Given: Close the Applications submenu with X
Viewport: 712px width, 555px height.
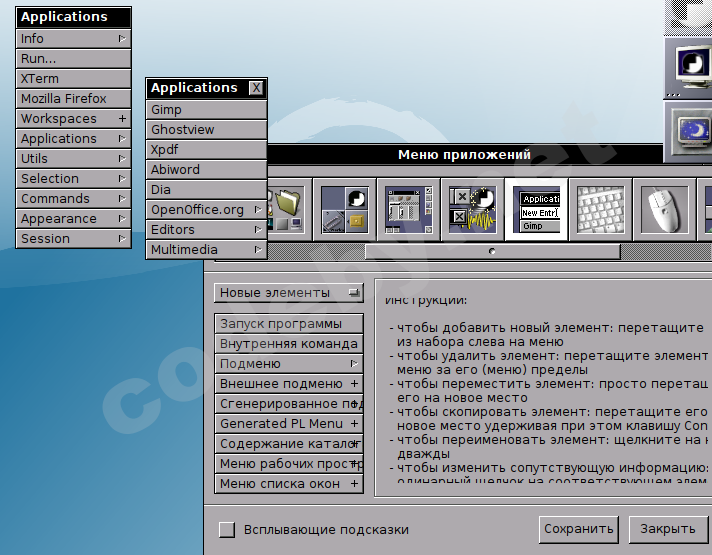Looking at the screenshot, I should (x=256, y=88).
